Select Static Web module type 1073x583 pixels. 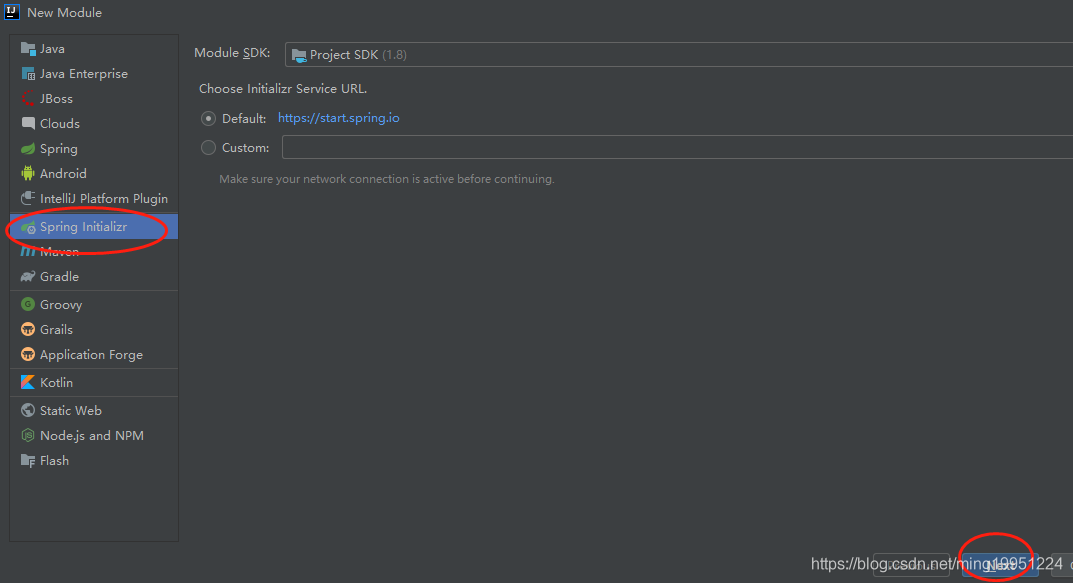click(x=70, y=410)
